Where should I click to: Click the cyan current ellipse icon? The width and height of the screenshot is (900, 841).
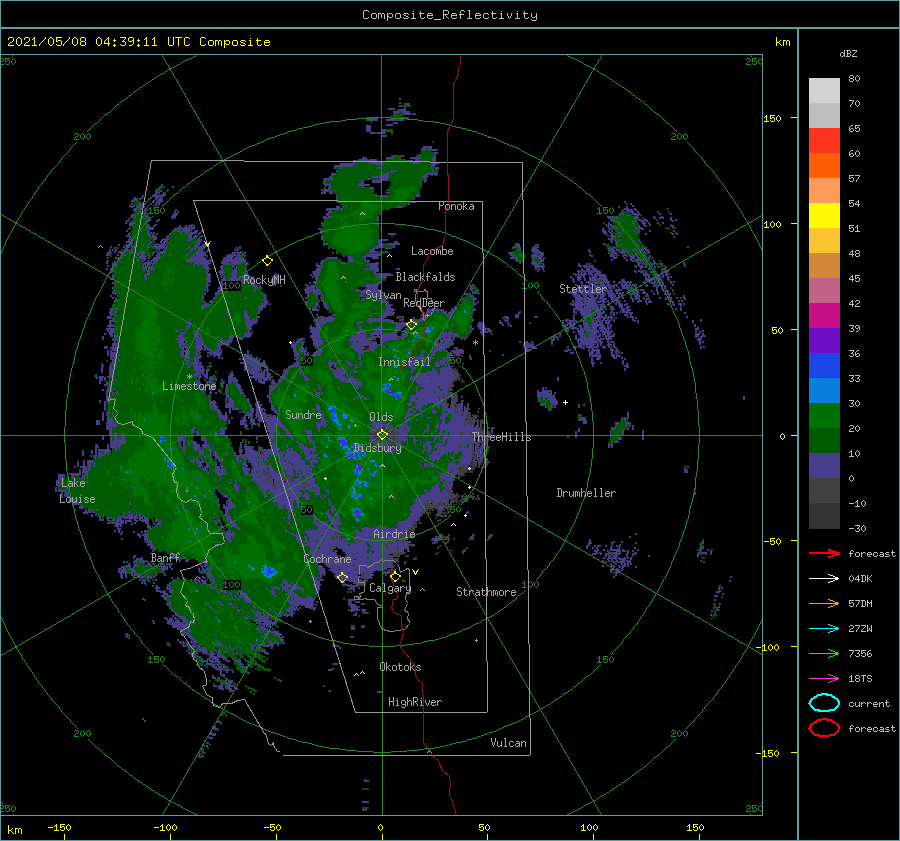tap(824, 703)
